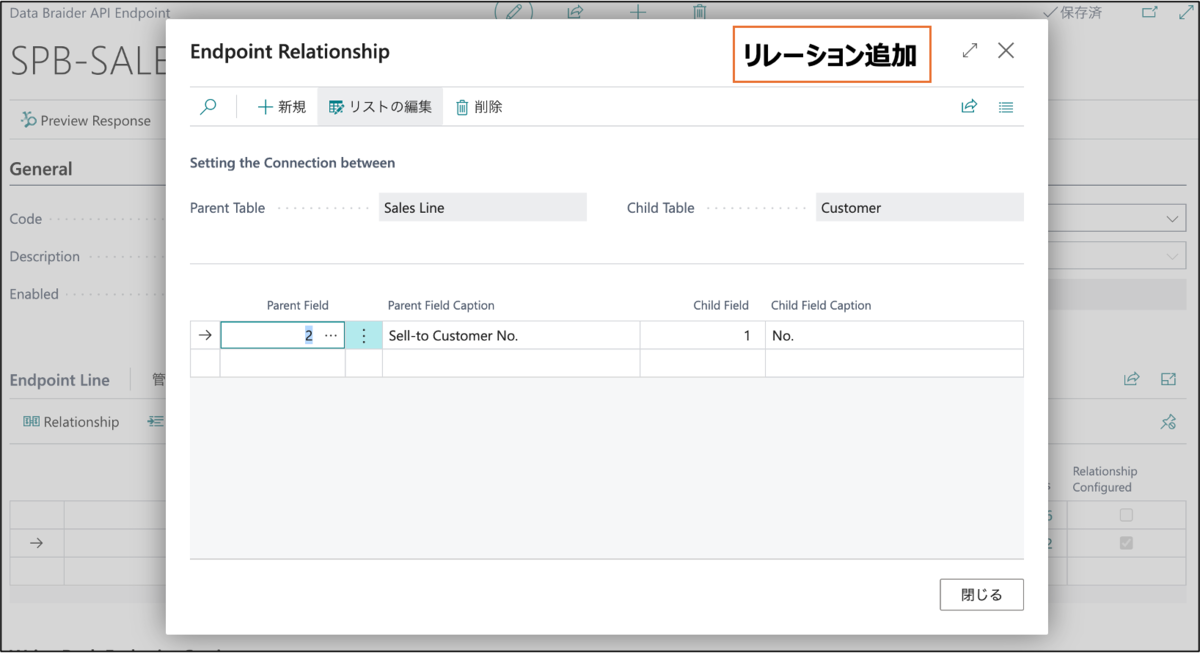Click the 保存済 saved indicator
Image resolution: width=1200 pixels, height=653 pixels.
1071,13
